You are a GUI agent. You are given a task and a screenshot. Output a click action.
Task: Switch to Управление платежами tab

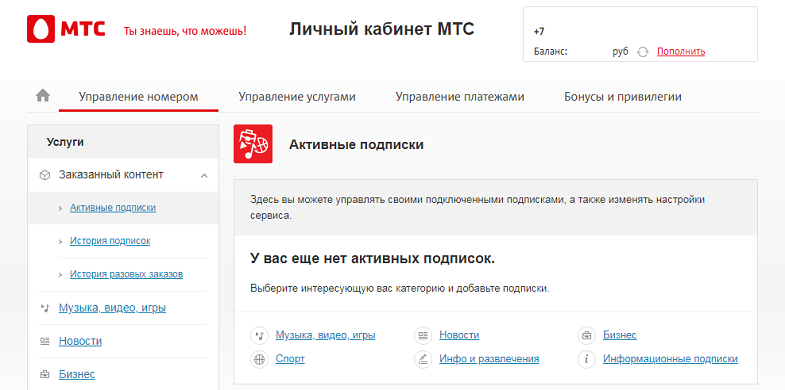pos(460,97)
